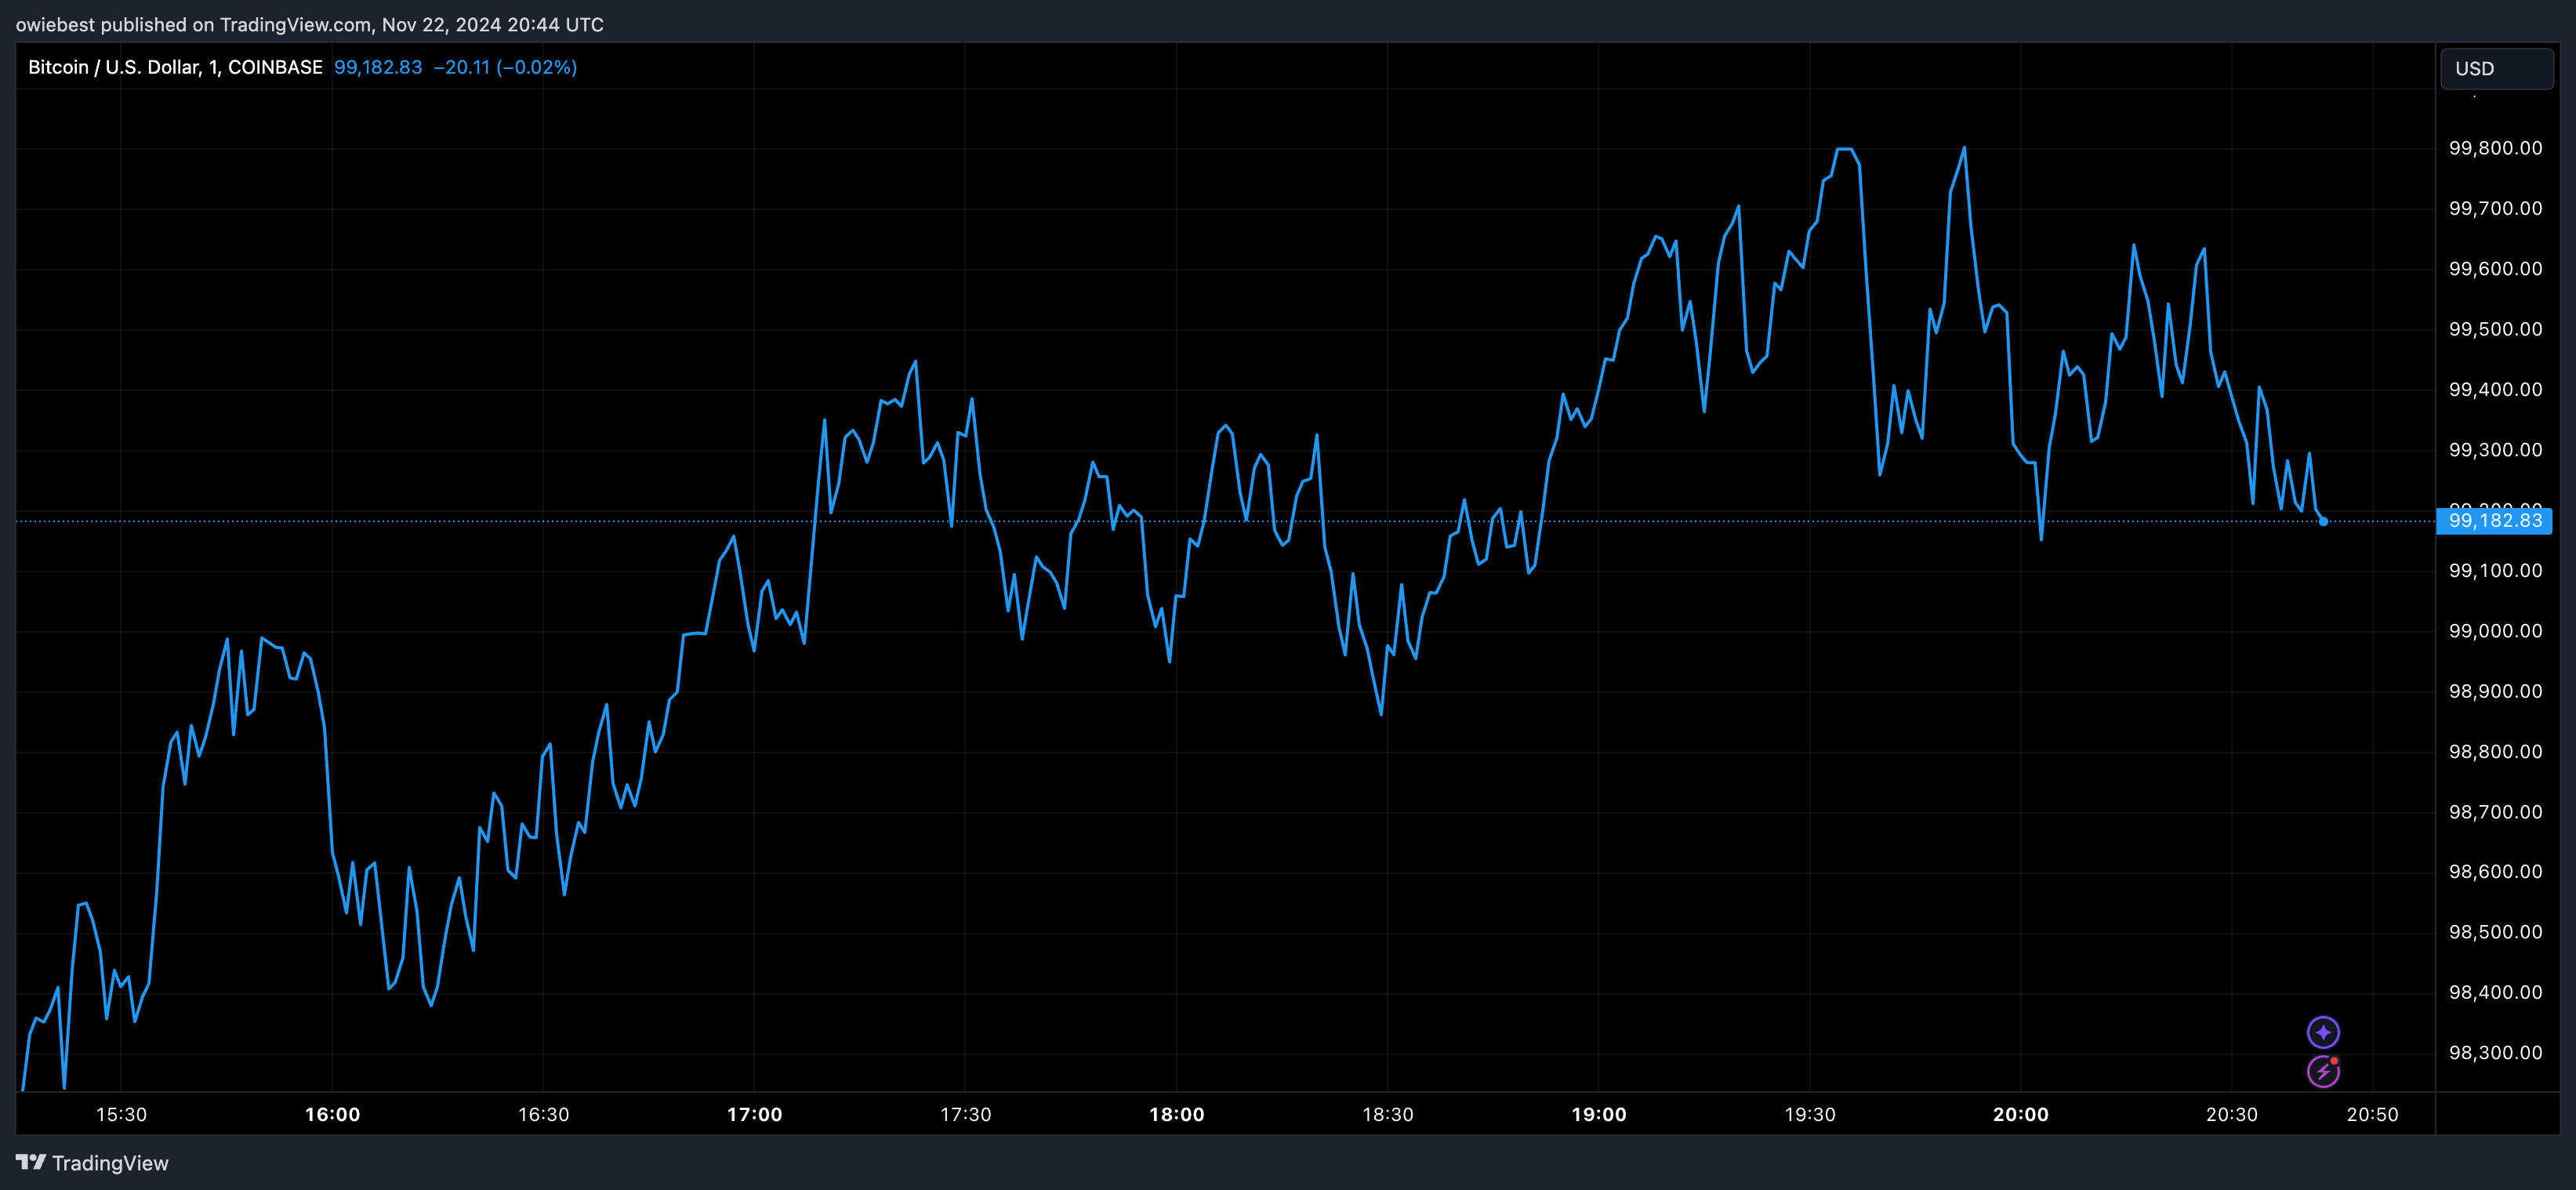
Task: Click the blue 99,182.83 current price tag
Action: click(2494, 521)
